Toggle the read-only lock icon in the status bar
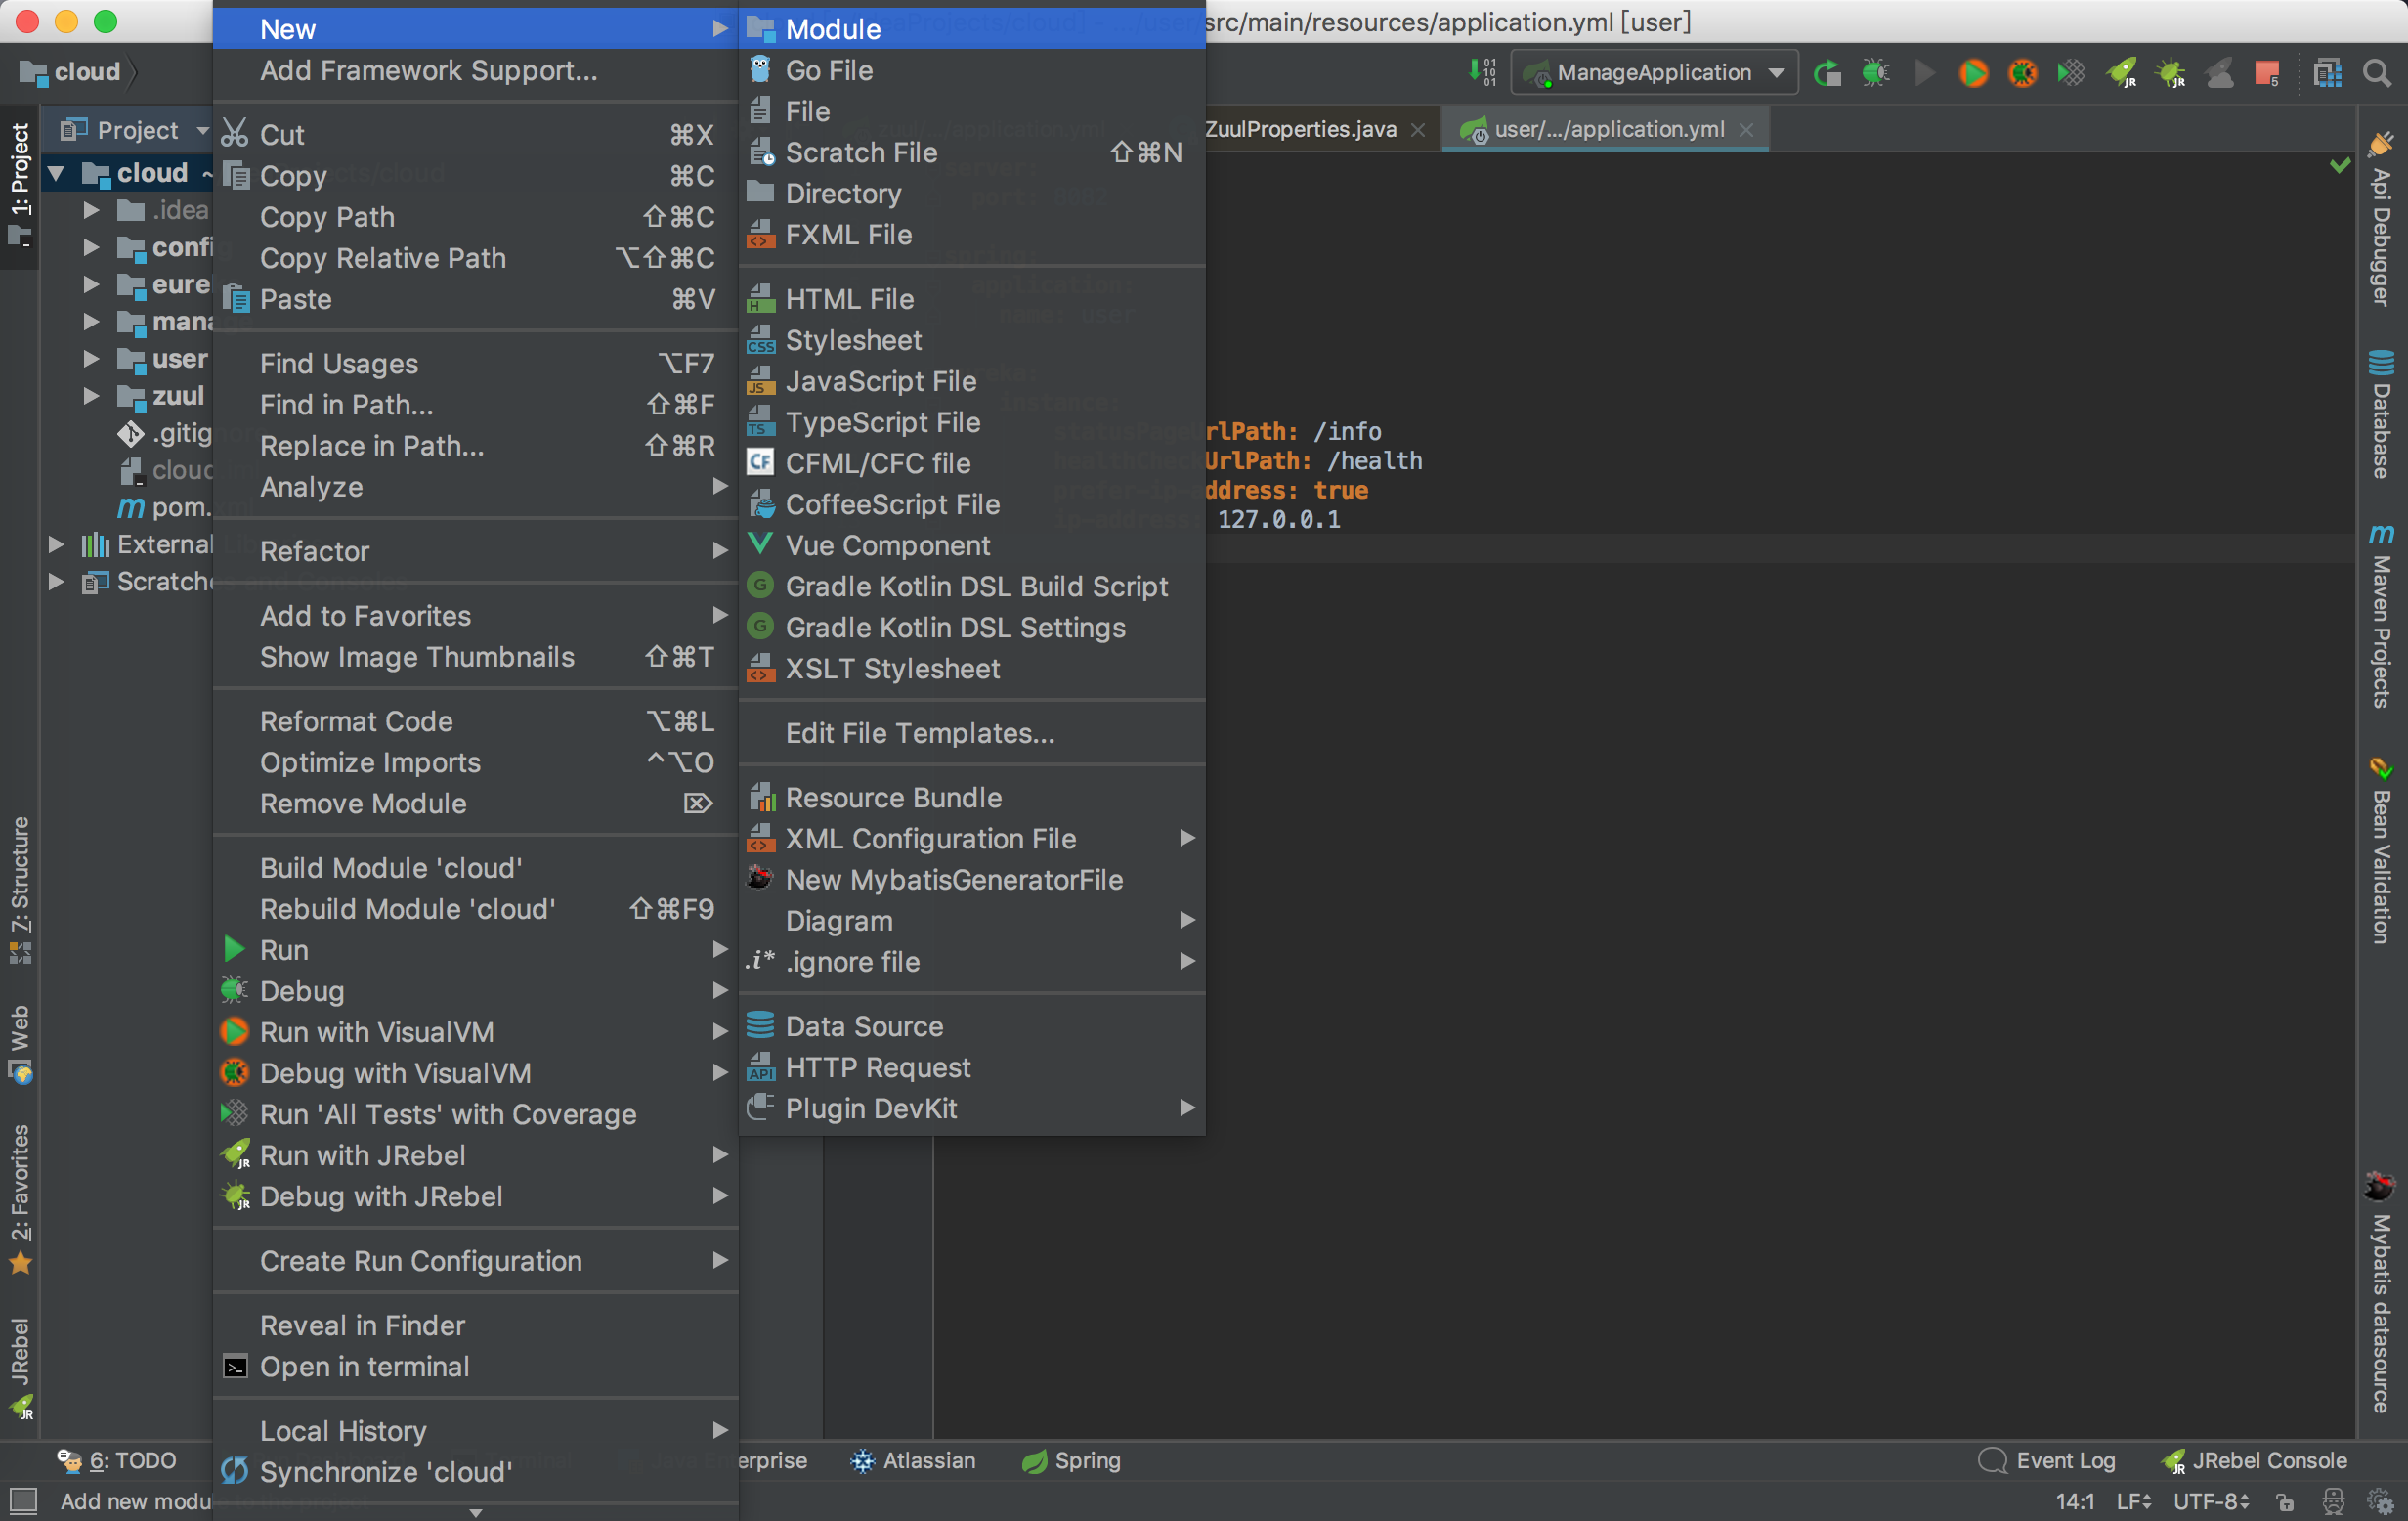Viewport: 2408px width, 1521px height. (2285, 1501)
